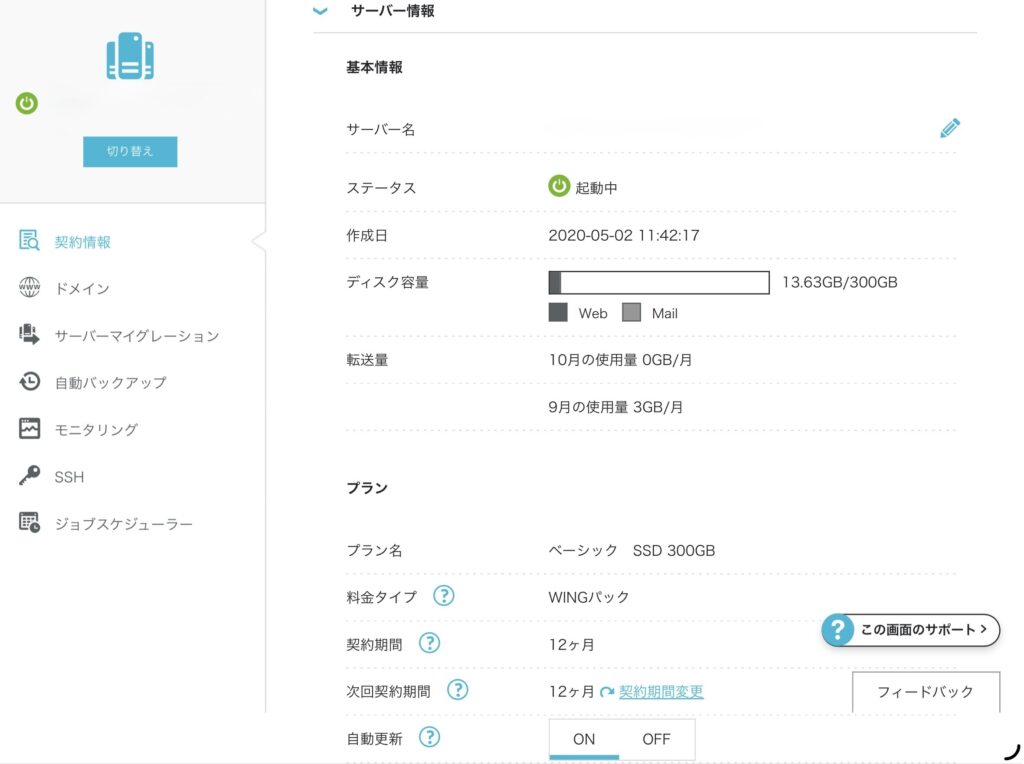This screenshot has height=764, width=1024.
Task: Click the server icon at sidebar top
Action: coord(130,57)
